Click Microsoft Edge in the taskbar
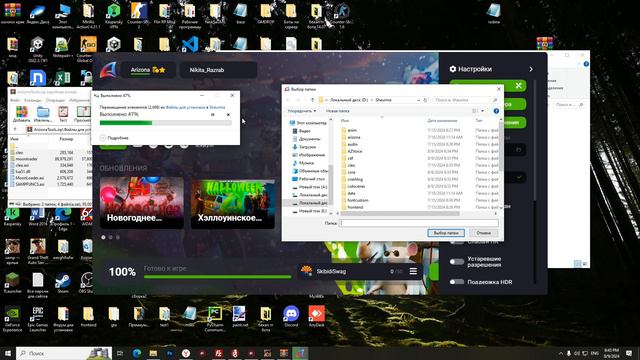Image resolution: width=640 pixels, height=360 pixels. (x=137, y=353)
